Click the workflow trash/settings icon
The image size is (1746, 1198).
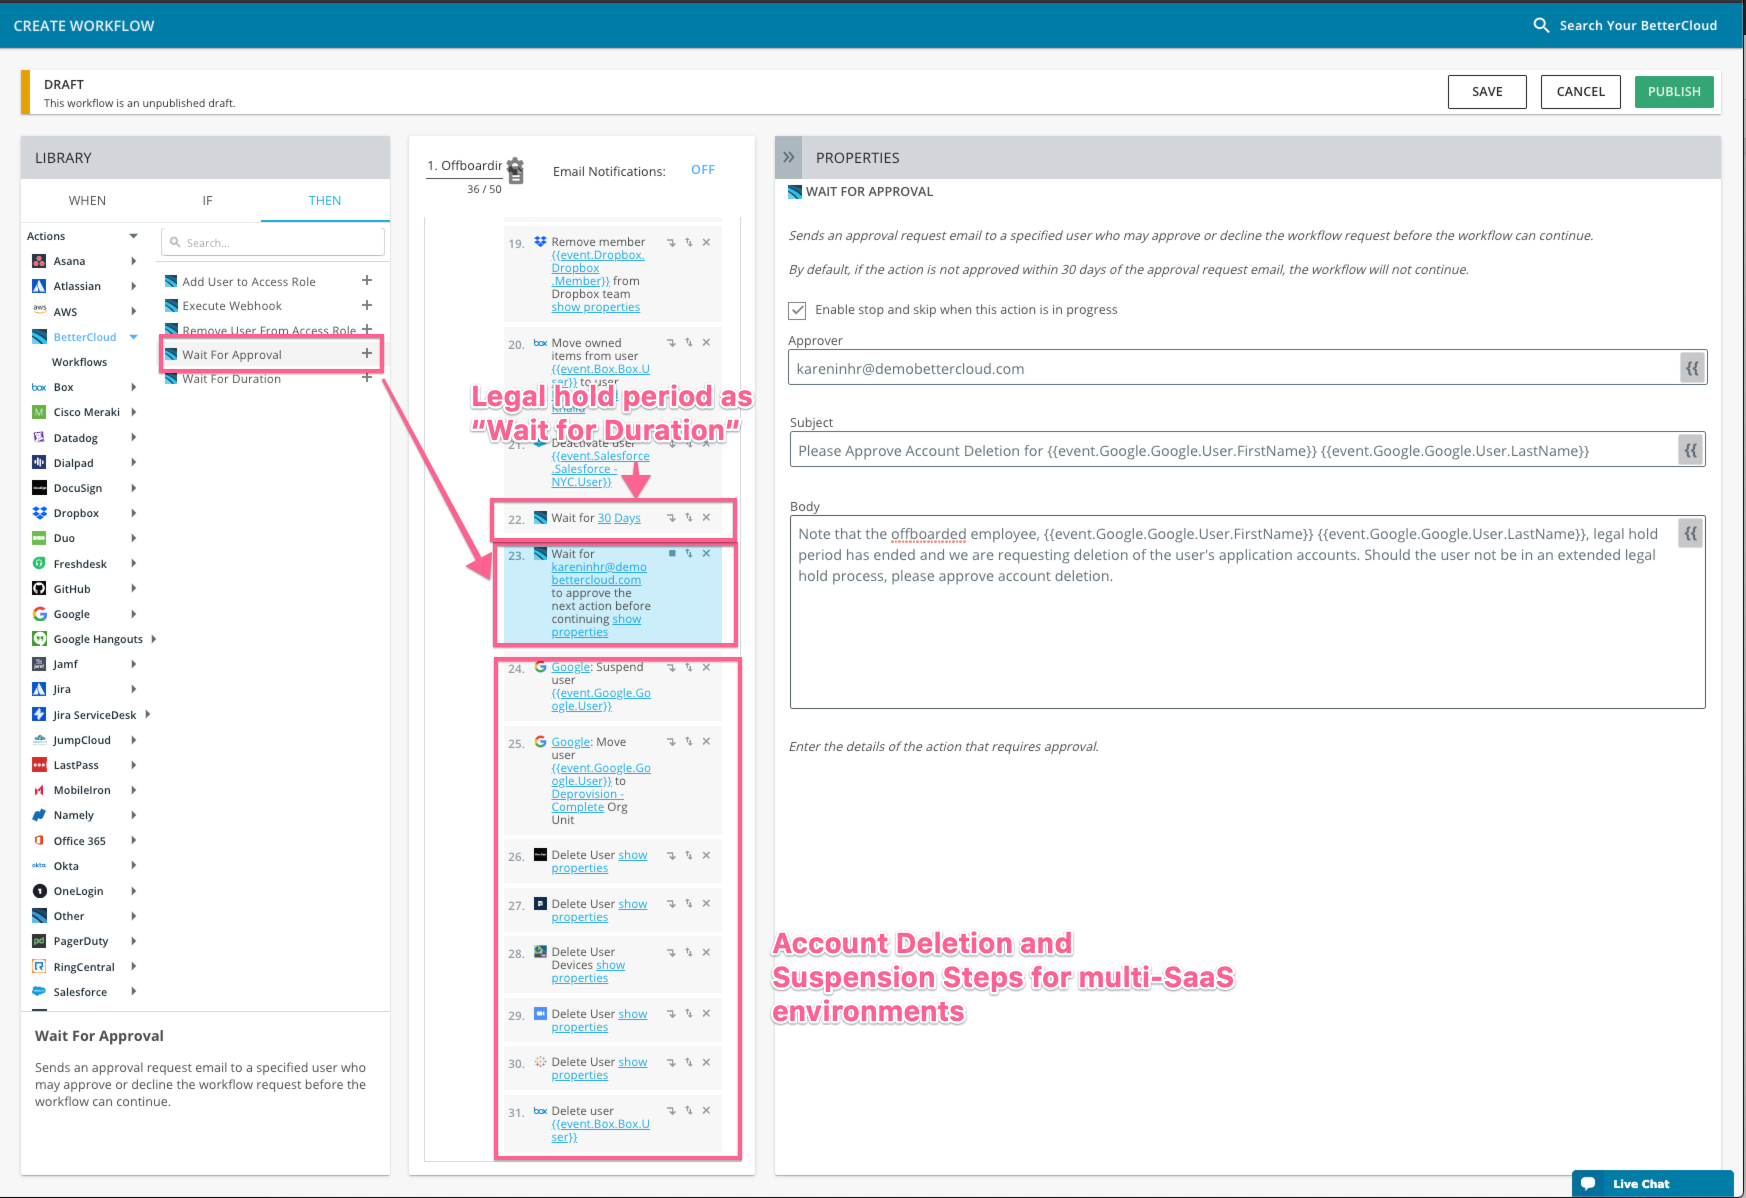pyautogui.click(x=515, y=170)
